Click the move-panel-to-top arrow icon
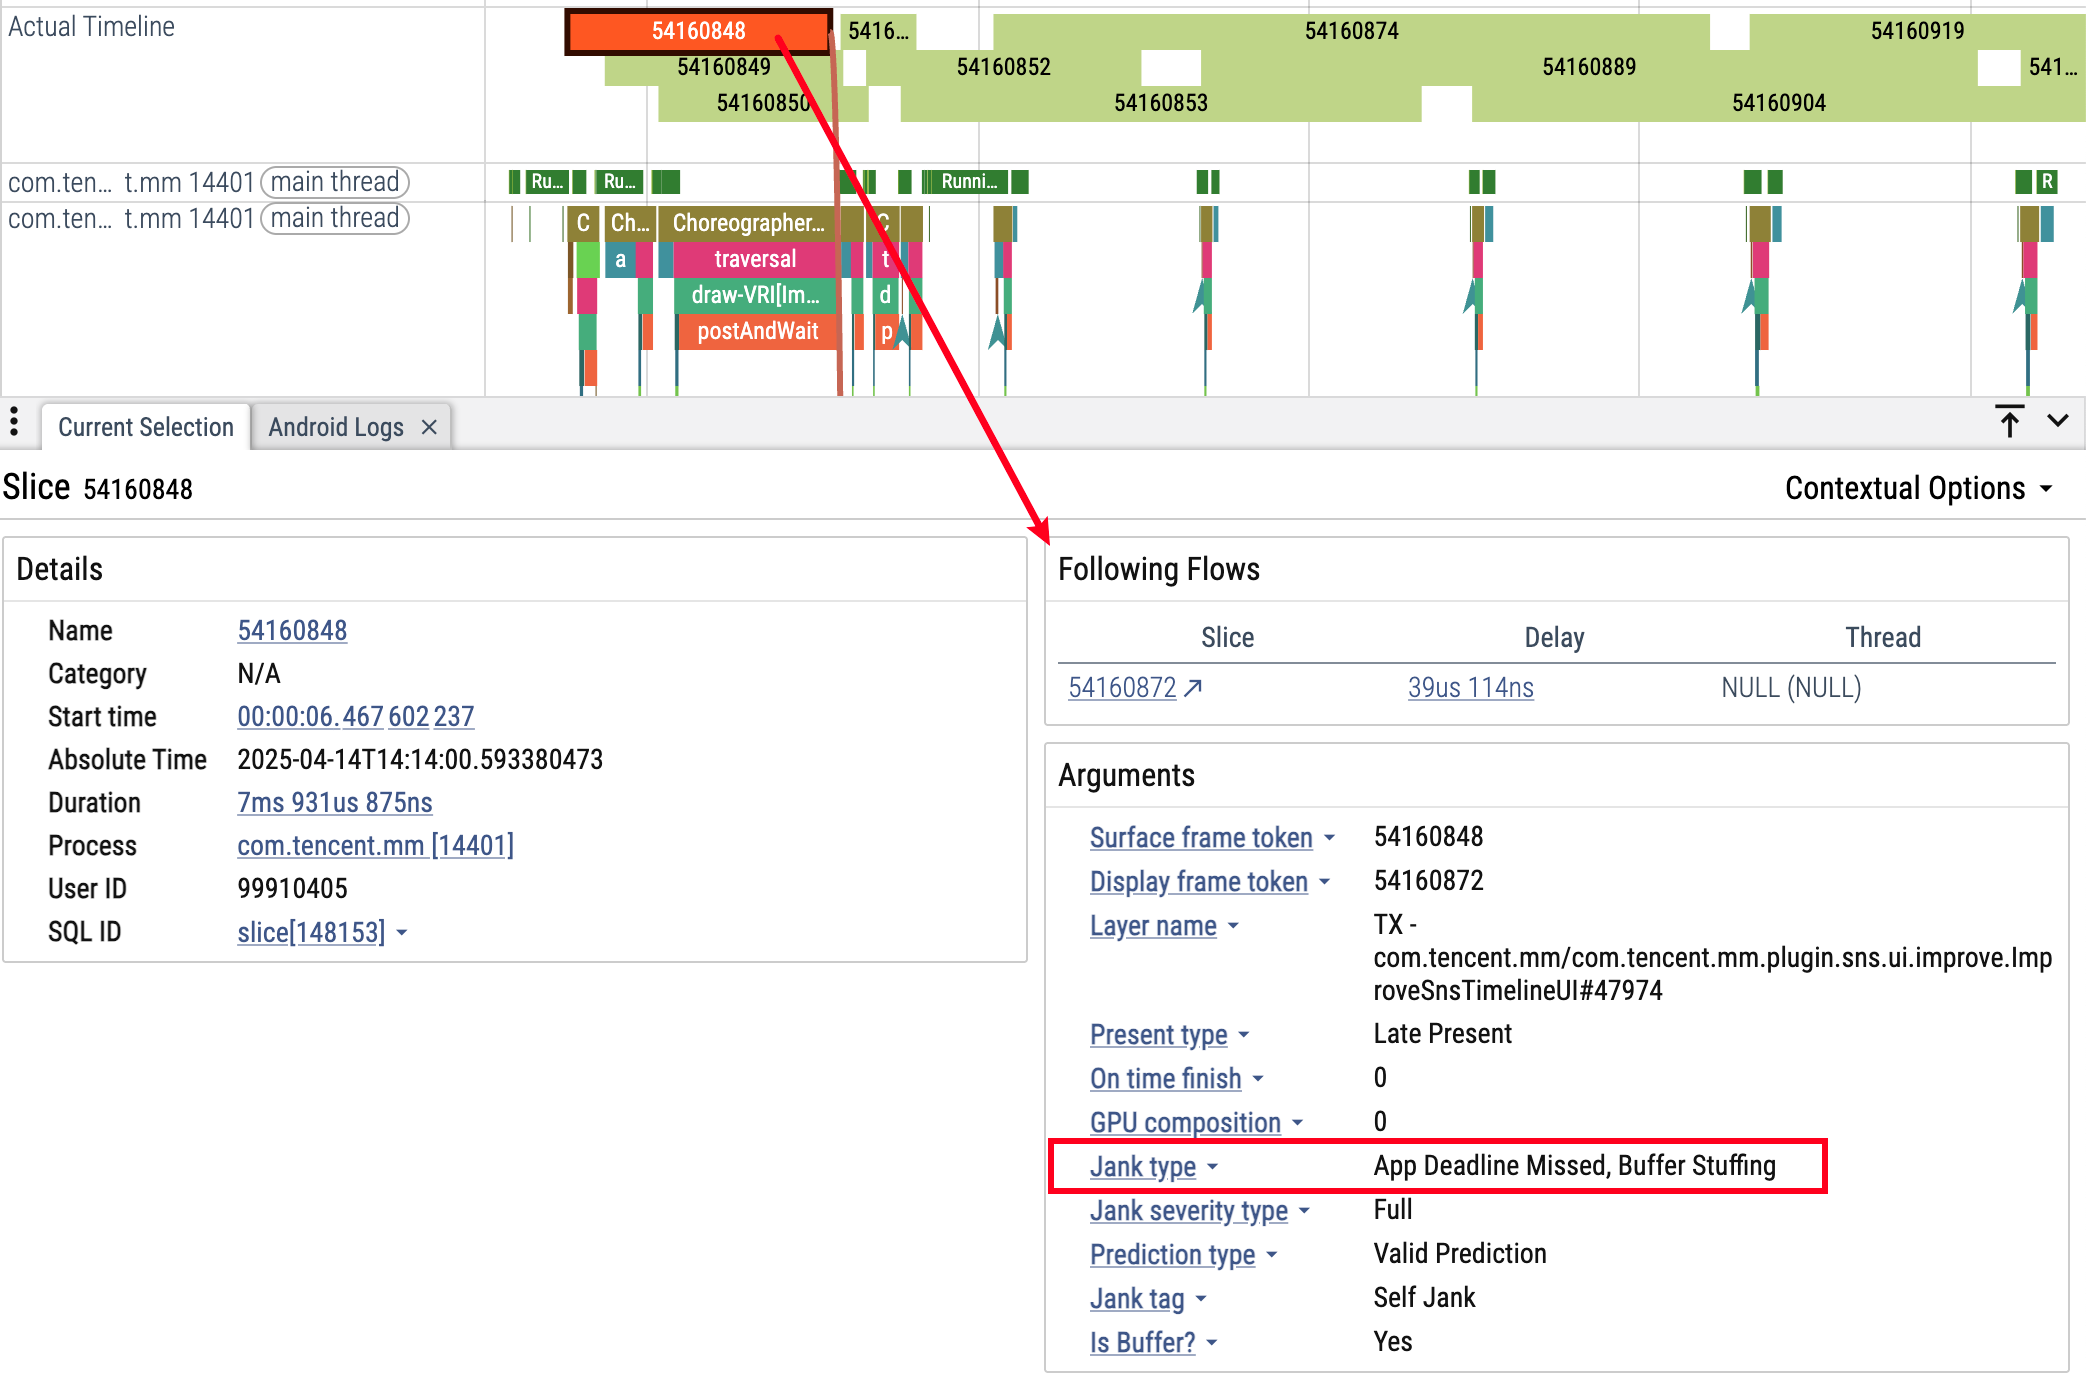The width and height of the screenshot is (2086, 1374). (2009, 421)
